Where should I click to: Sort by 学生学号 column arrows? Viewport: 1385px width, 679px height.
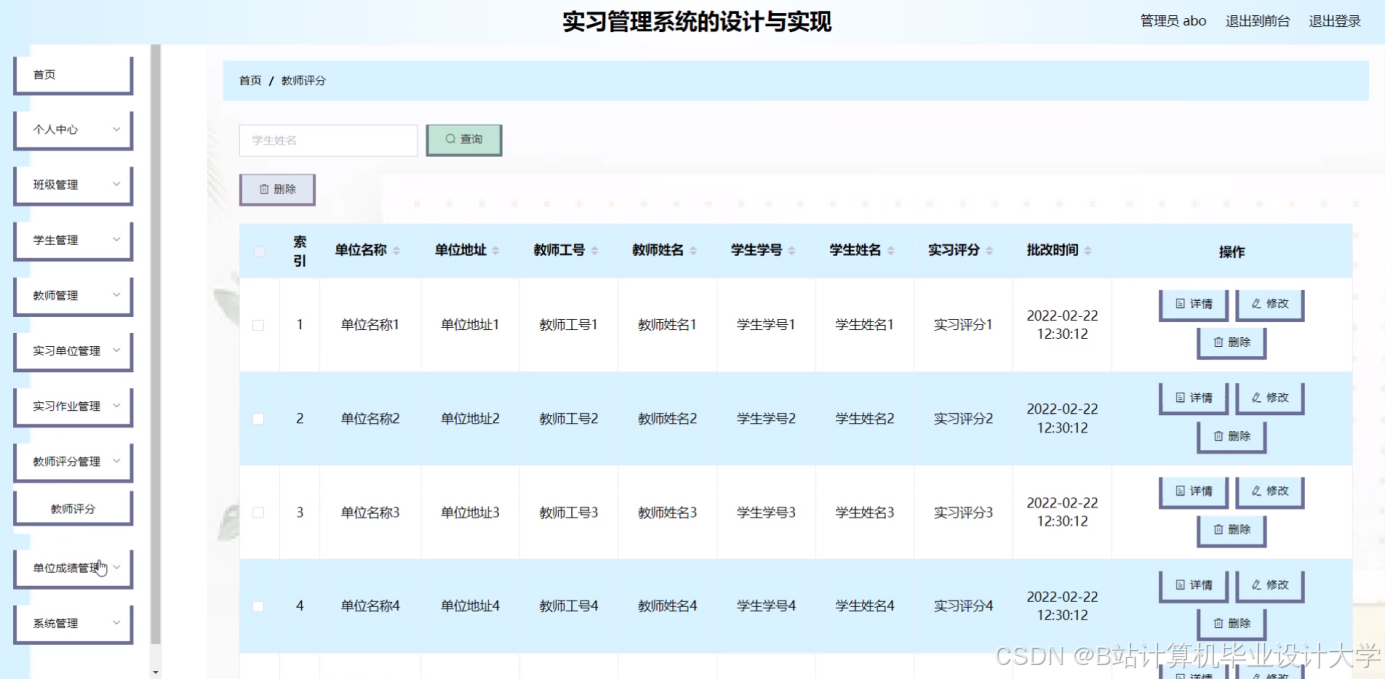point(791,251)
